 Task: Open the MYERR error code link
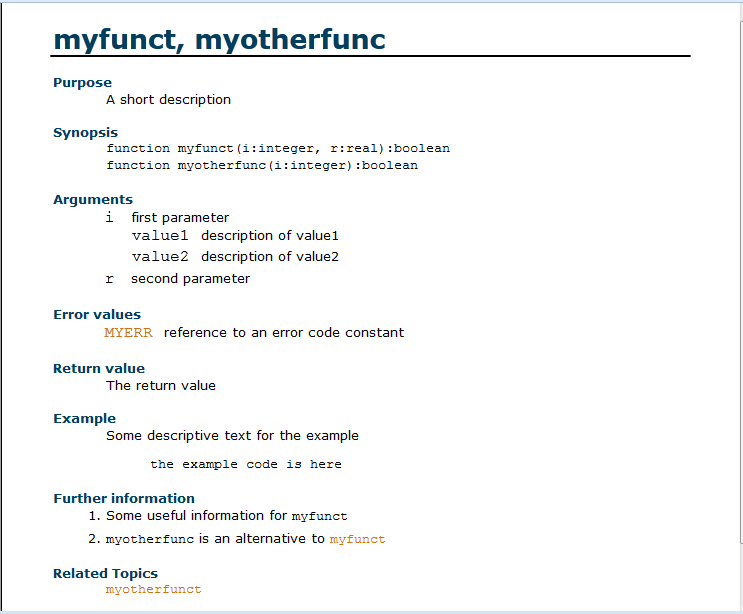tap(128, 332)
